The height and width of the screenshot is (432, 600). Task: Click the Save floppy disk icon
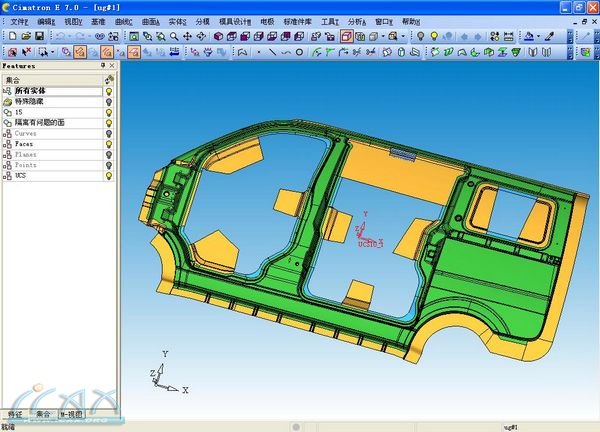point(39,36)
